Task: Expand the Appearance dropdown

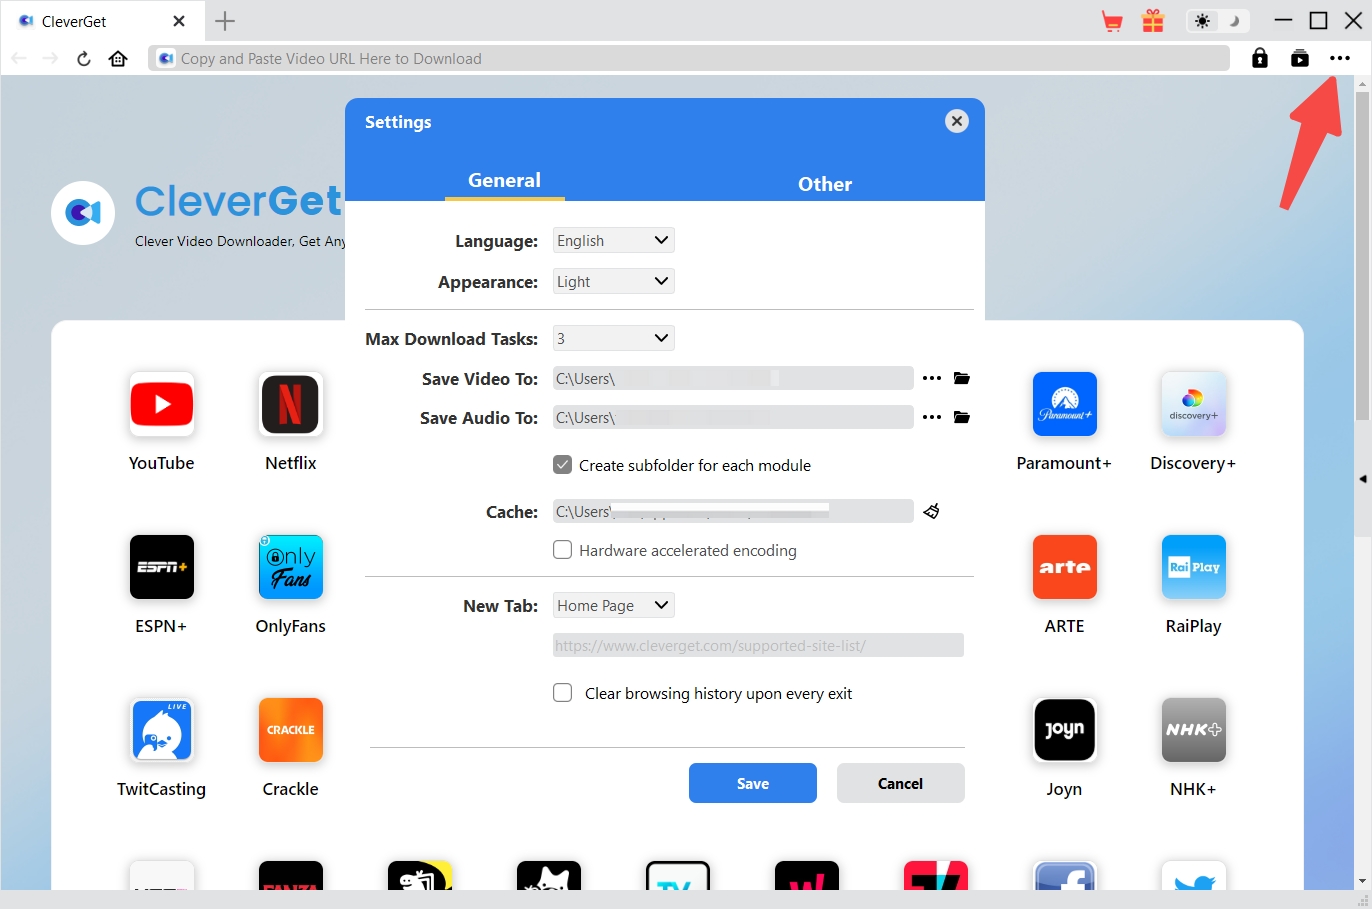Action: click(614, 281)
